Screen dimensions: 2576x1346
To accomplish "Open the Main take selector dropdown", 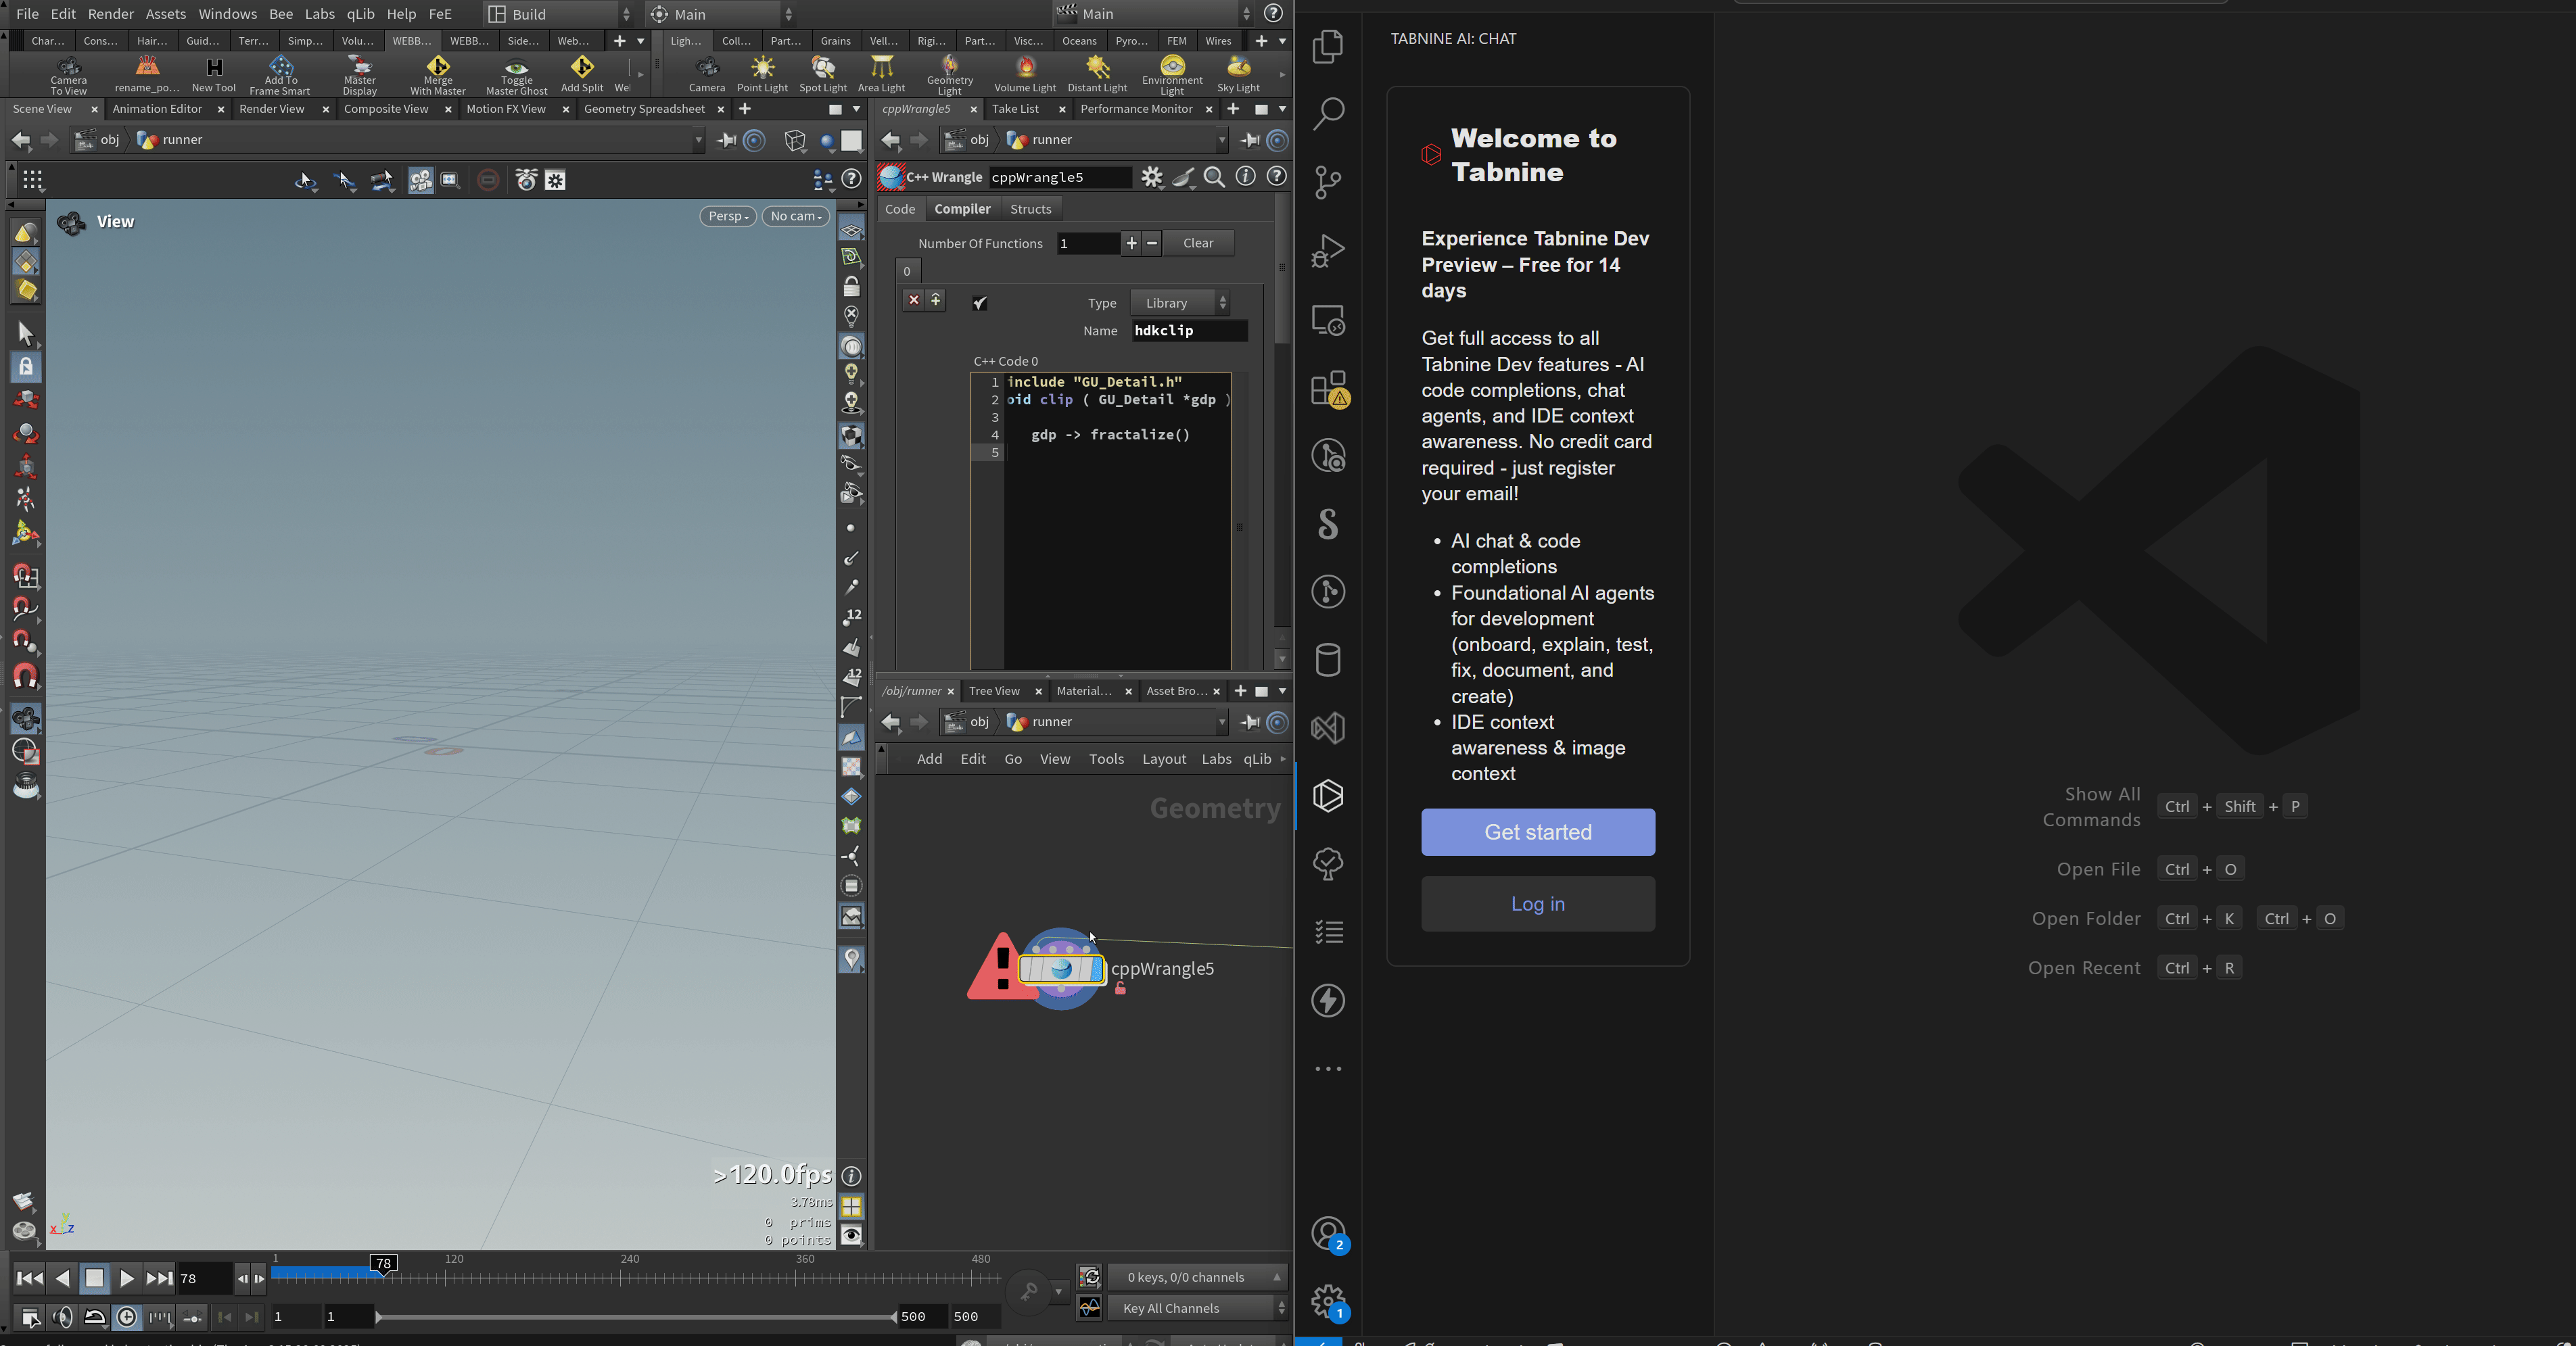I will pos(1154,14).
